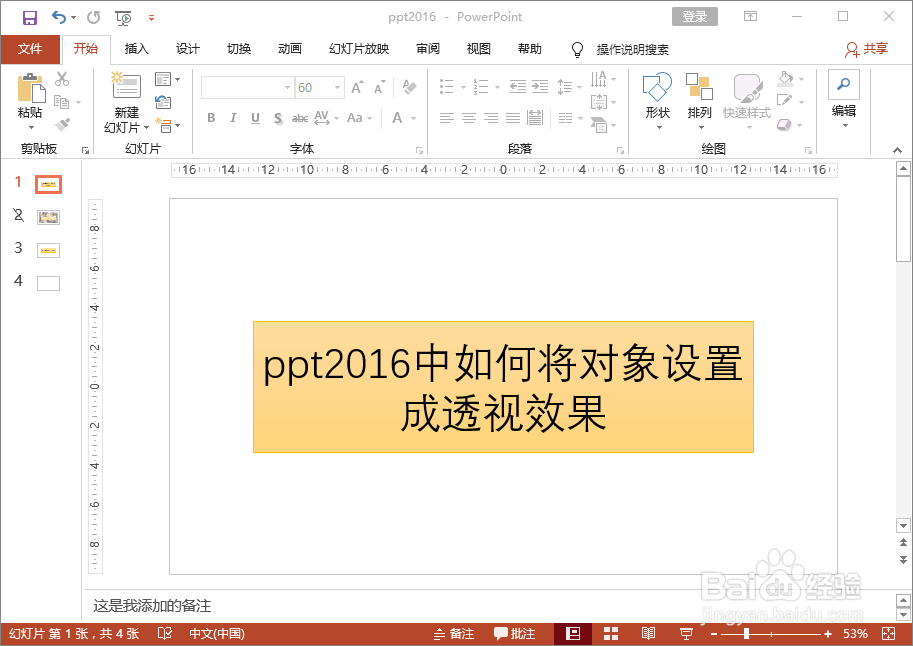
Task: Clear all formatting eraser icon
Action: click(x=409, y=87)
